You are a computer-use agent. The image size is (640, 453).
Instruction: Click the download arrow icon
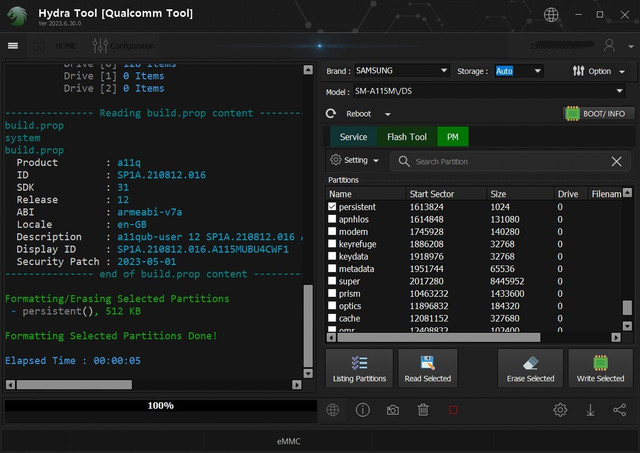[x=590, y=410]
